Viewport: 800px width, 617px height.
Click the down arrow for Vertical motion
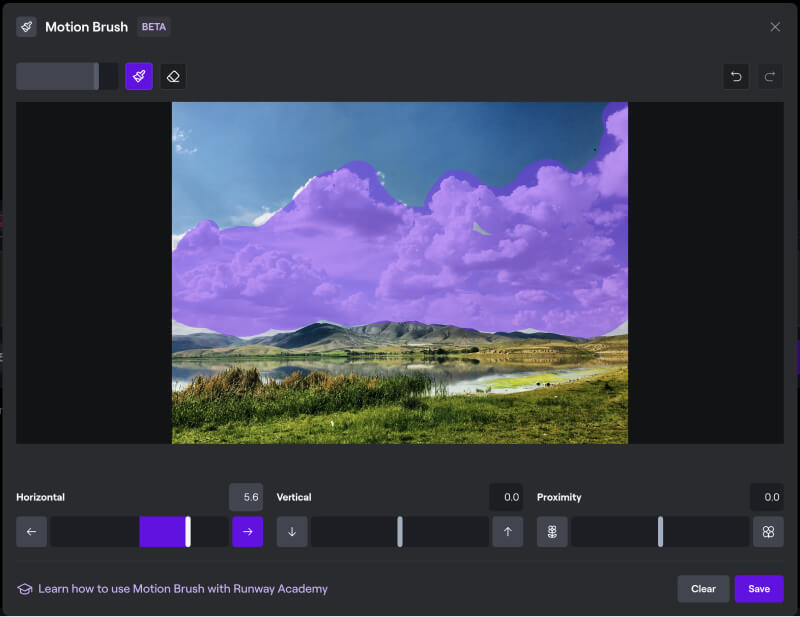pyautogui.click(x=292, y=532)
